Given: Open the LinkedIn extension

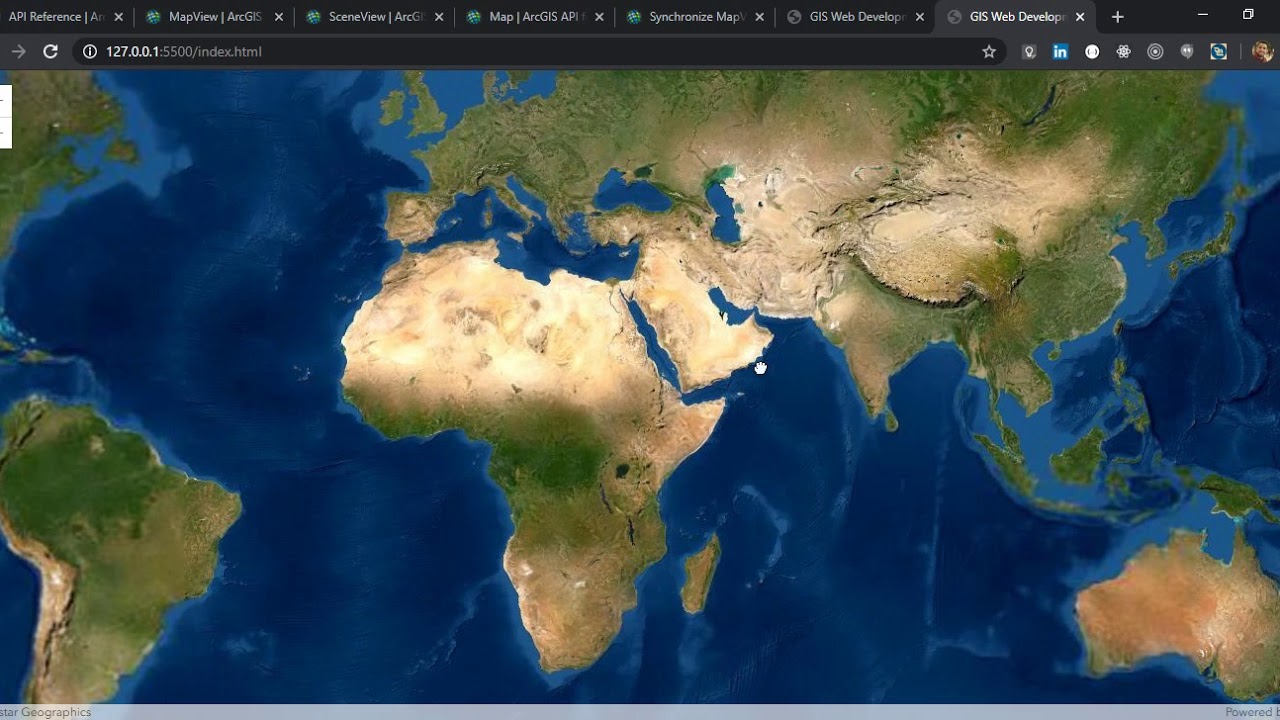Looking at the screenshot, I should click(1060, 51).
